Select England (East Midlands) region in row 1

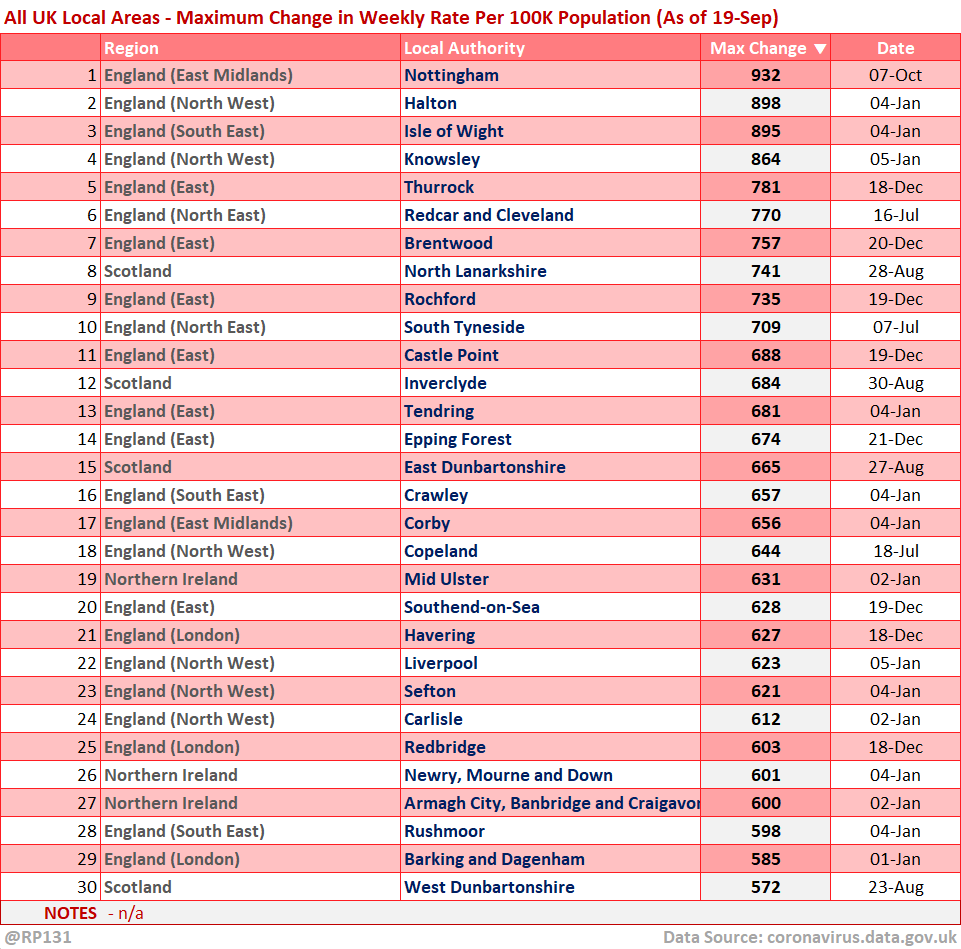tap(198, 75)
